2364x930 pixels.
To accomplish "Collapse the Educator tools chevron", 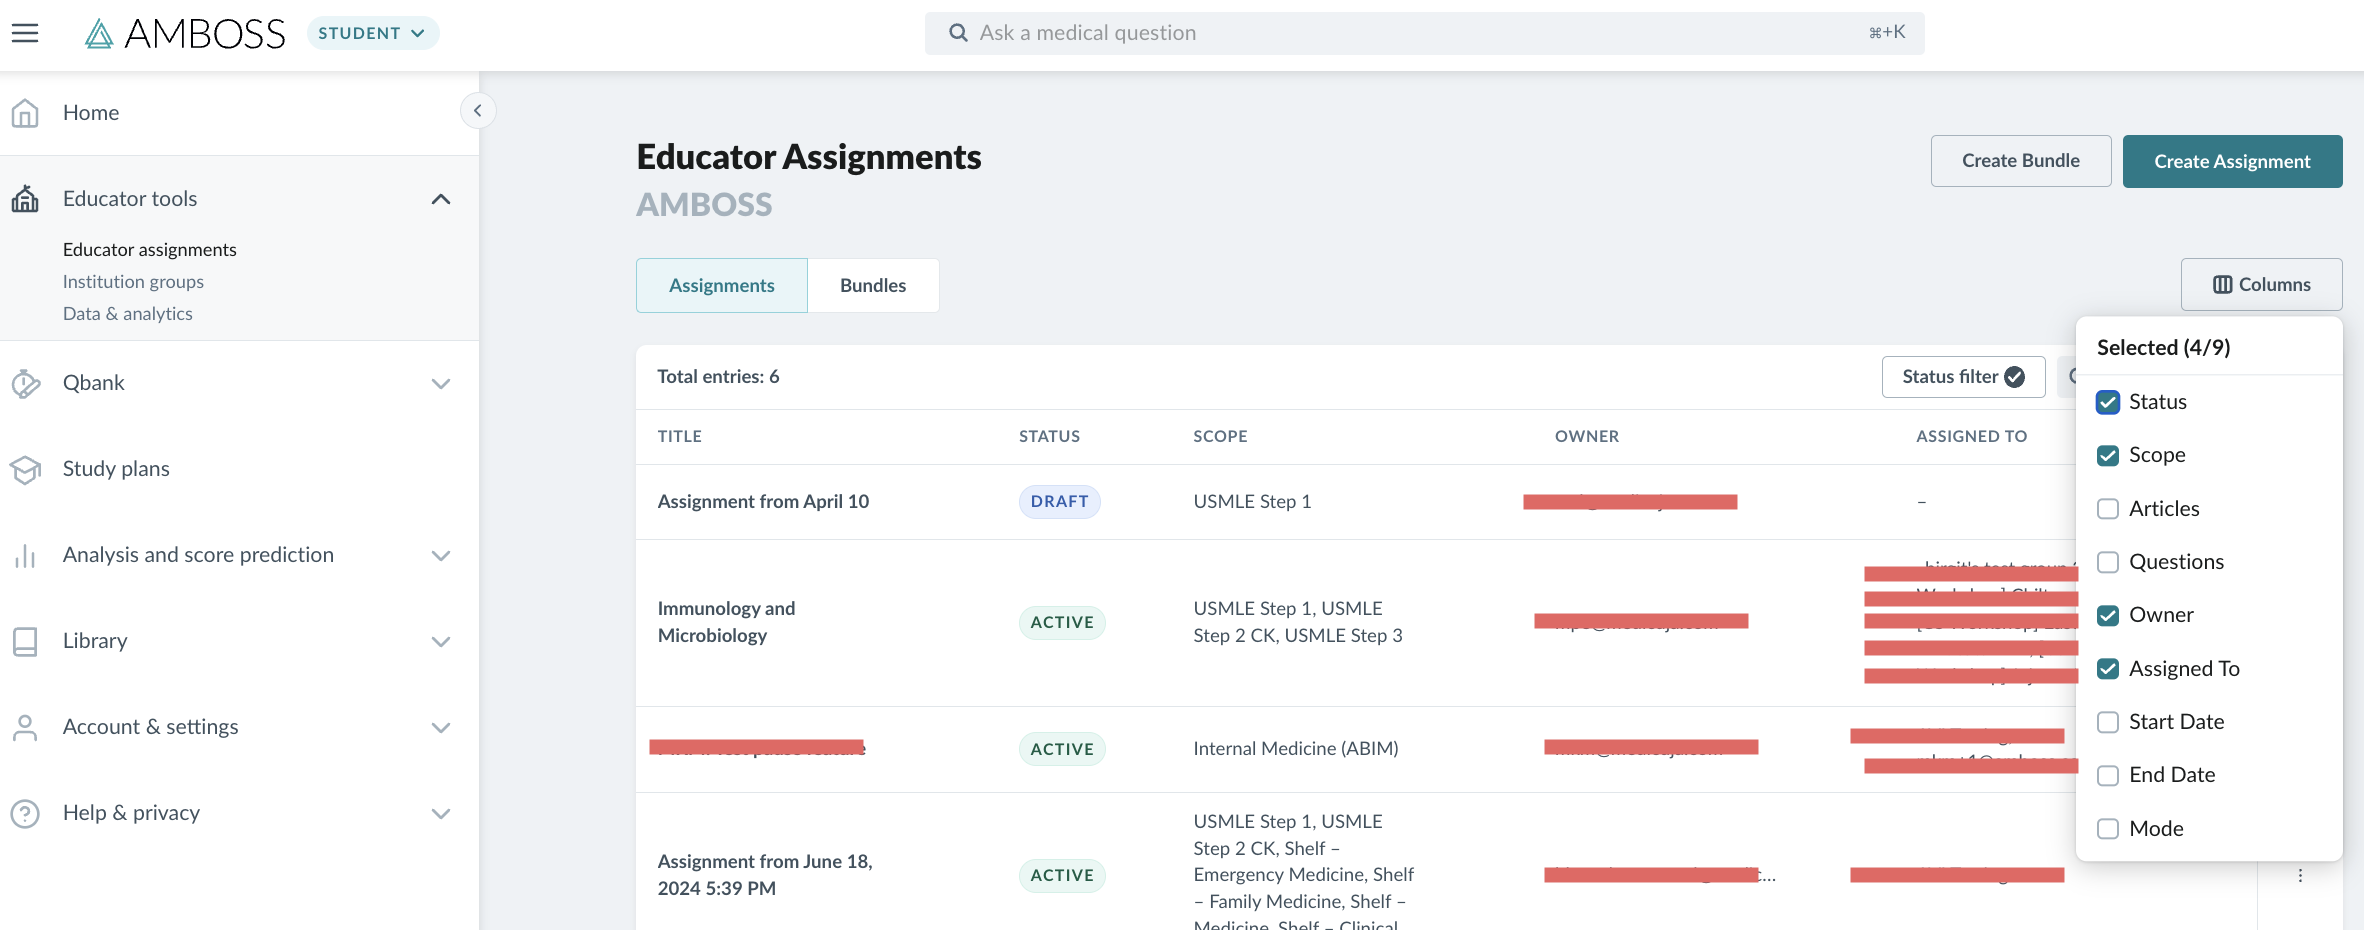I will [441, 199].
